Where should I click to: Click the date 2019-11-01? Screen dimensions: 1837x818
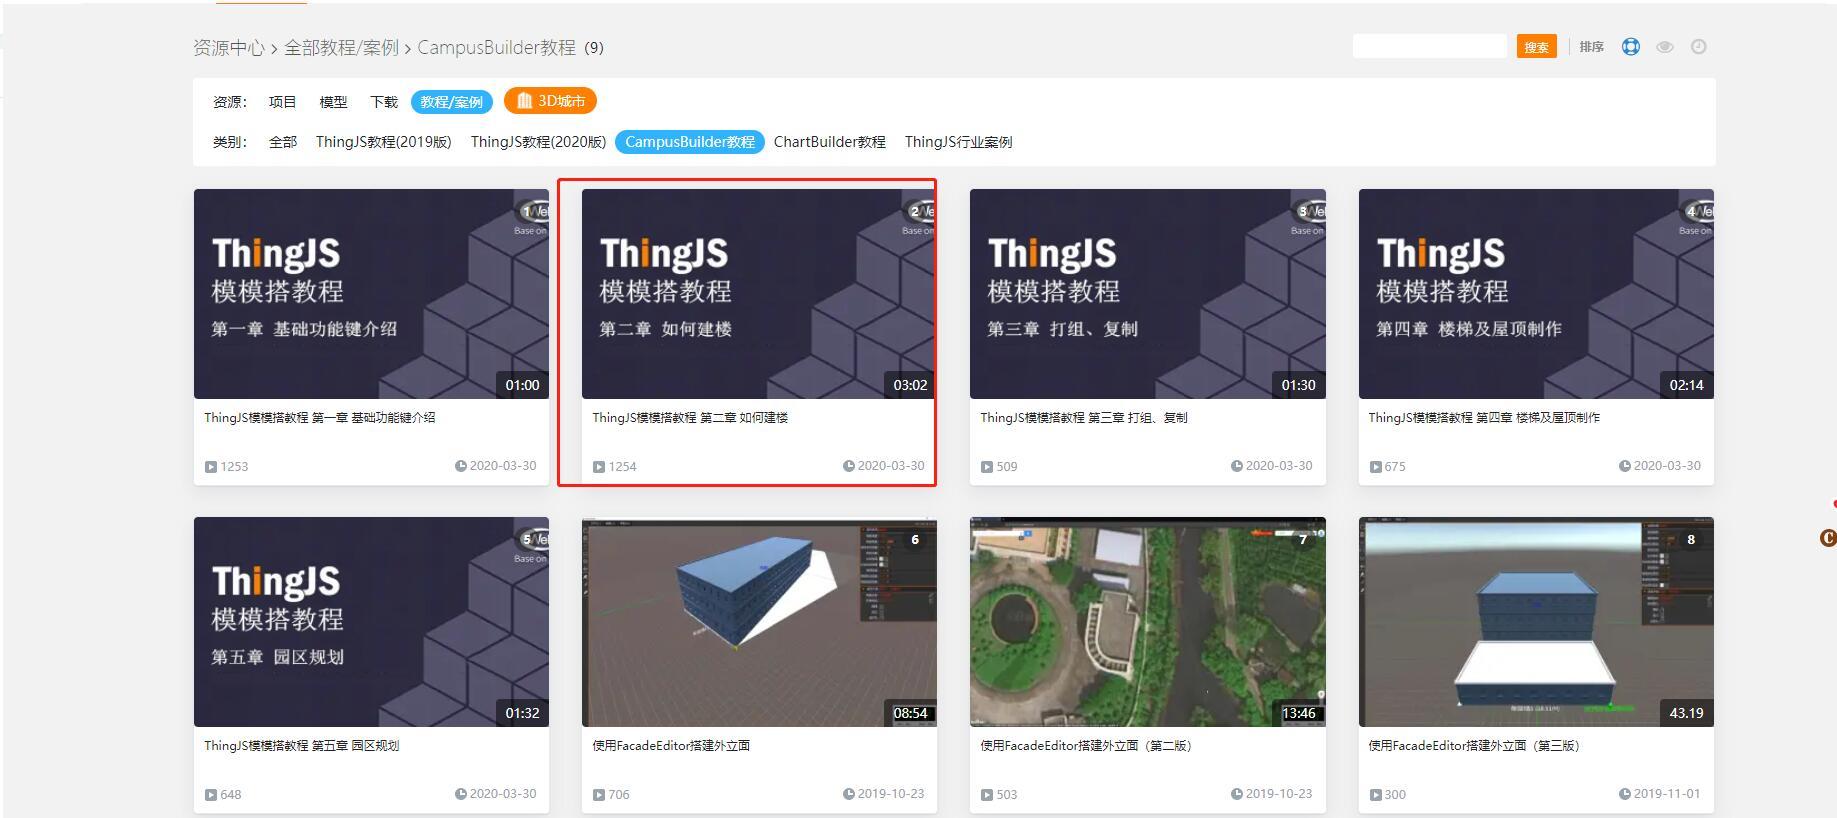click(x=1667, y=794)
